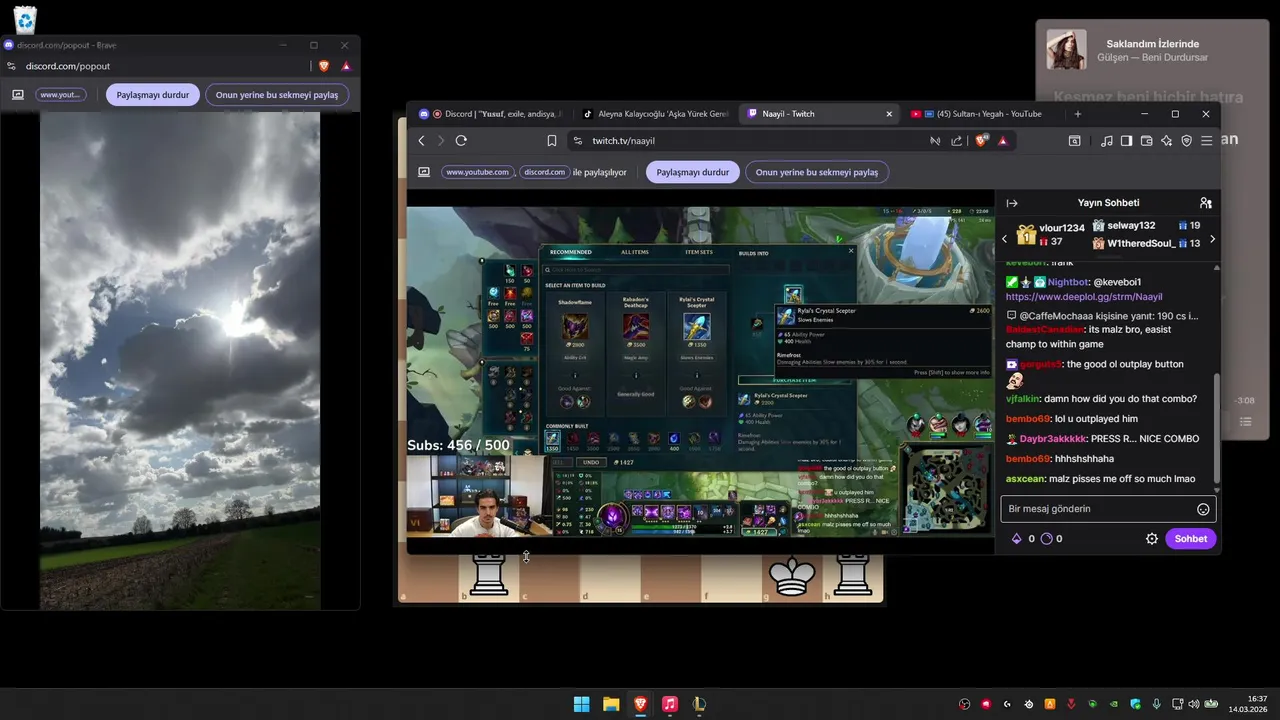
Task: Click Onun yerine bu sekmeyi paylaş in Discord popout
Action: [277, 95]
